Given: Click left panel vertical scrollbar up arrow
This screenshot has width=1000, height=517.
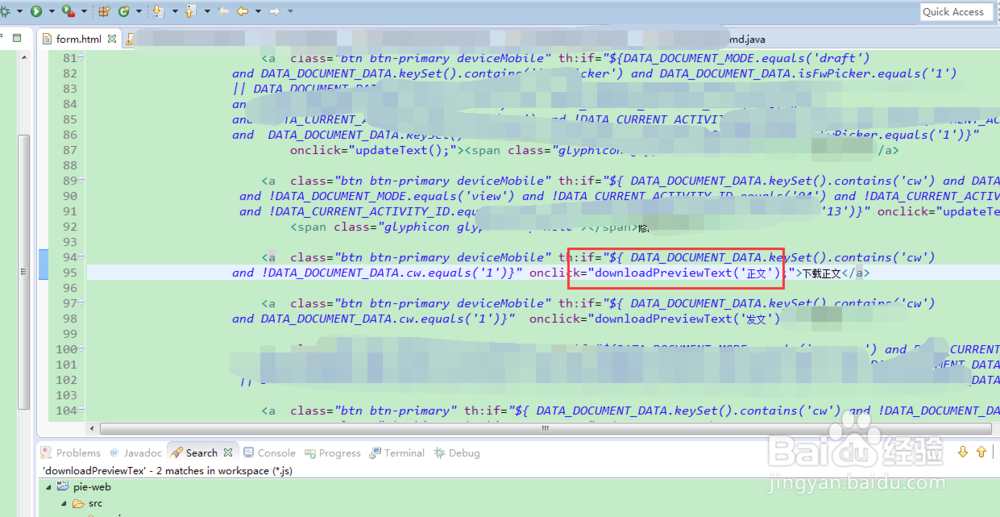Looking at the screenshot, I should [24, 58].
